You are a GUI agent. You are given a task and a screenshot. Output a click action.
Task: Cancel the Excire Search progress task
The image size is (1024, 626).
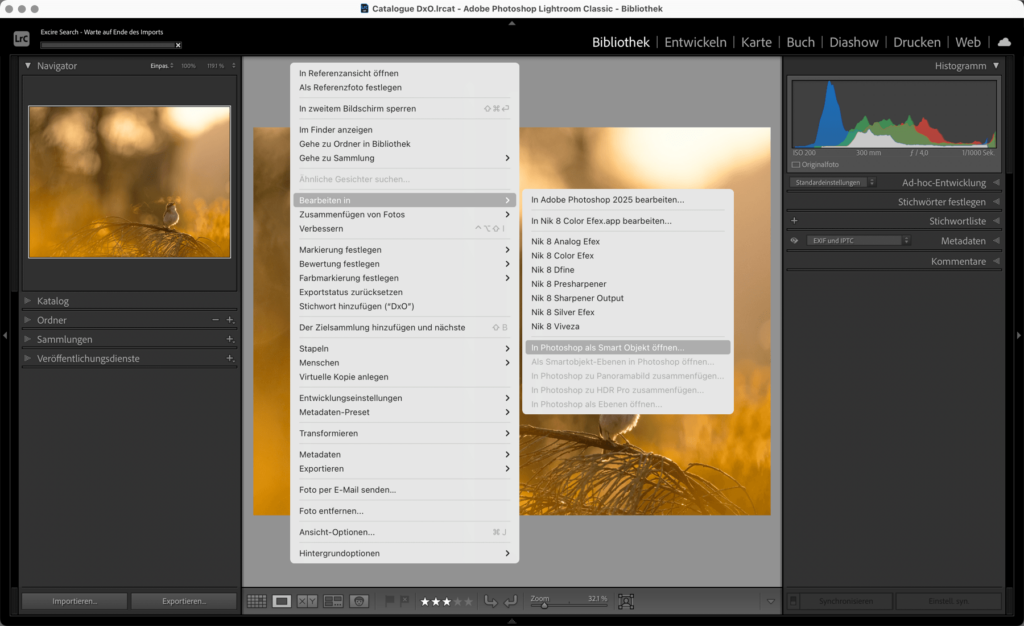(178, 45)
